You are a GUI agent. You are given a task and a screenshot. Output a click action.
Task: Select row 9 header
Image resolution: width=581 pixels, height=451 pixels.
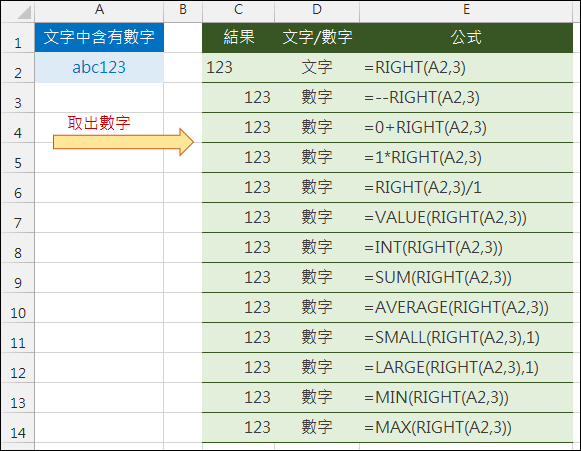(17, 278)
